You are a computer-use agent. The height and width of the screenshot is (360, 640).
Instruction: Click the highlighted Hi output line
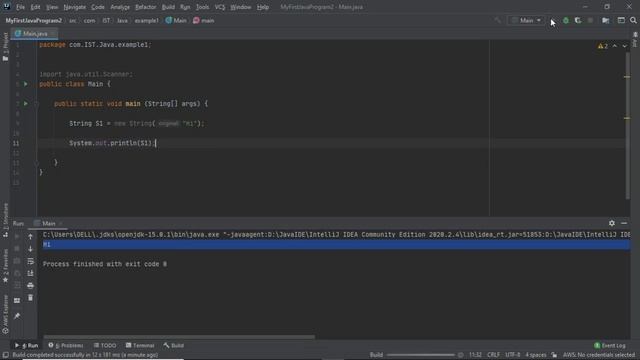click(336, 244)
